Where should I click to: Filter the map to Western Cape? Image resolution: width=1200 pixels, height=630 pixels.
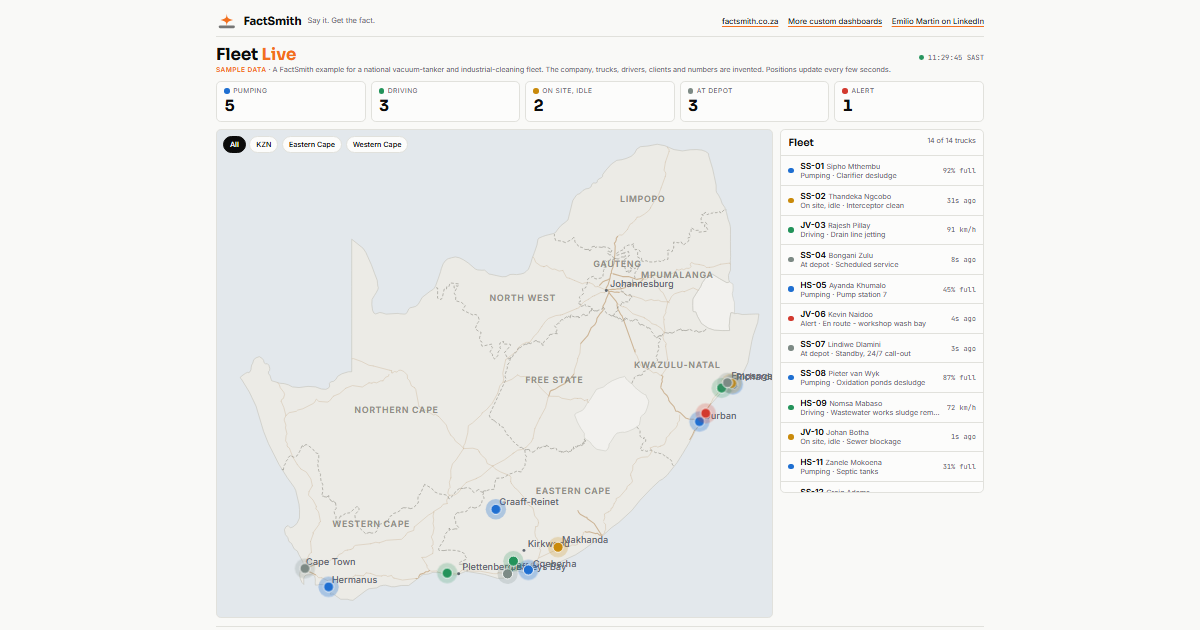click(377, 144)
